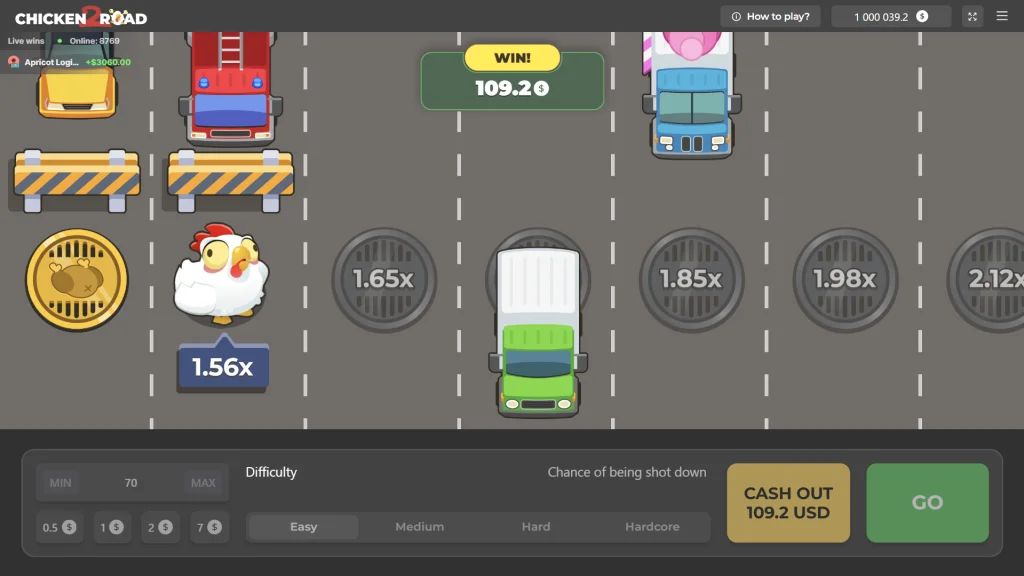Set bet to MIN
This screenshot has height=576, width=1024.
(61, 483)
